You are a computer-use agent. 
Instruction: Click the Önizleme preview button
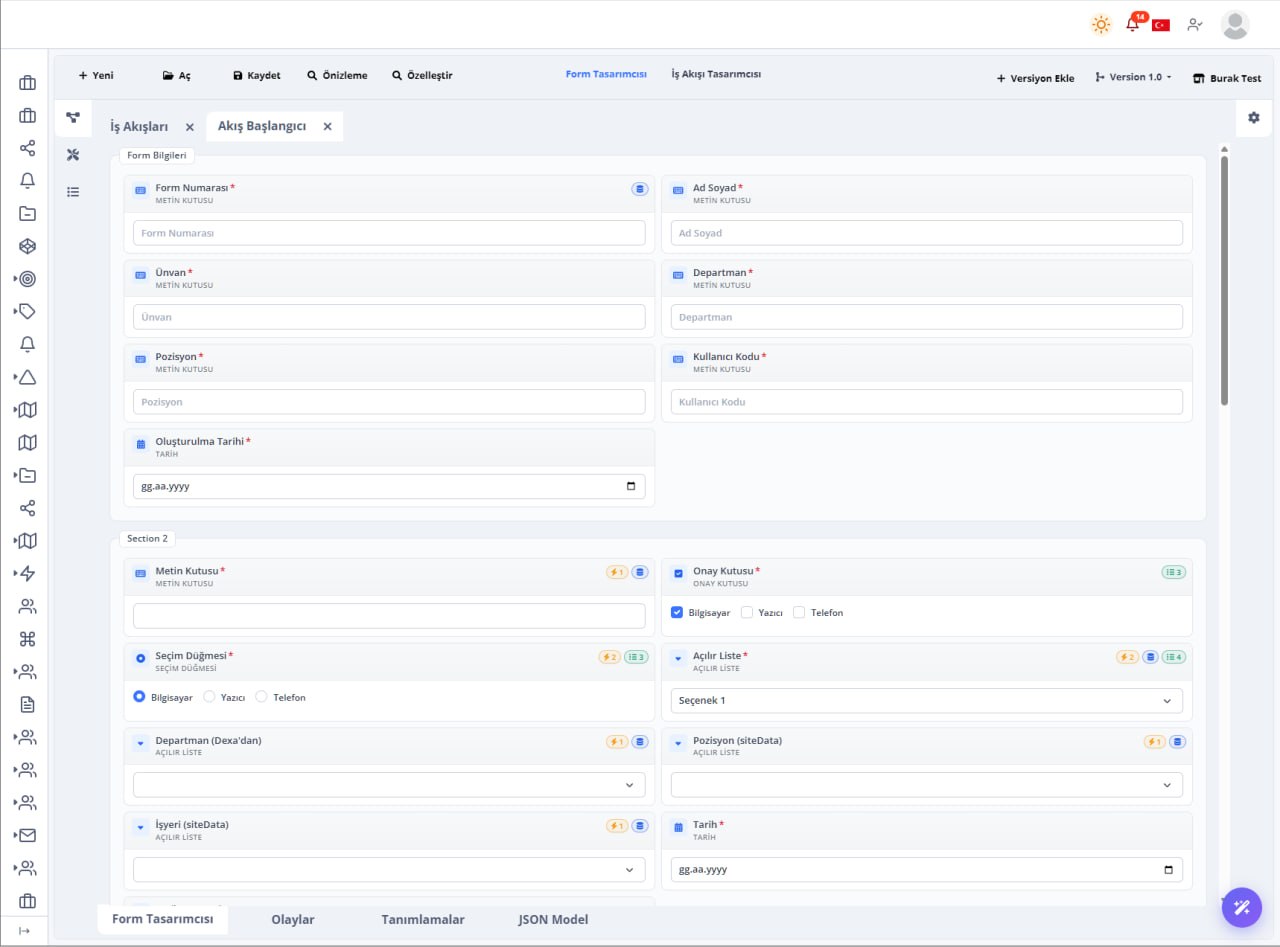click(x=337, y=75)
